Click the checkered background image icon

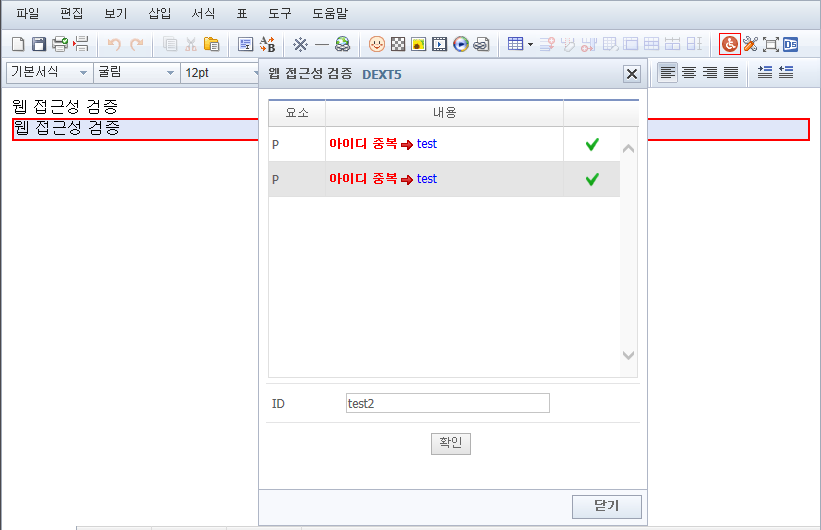coord(398,44)
